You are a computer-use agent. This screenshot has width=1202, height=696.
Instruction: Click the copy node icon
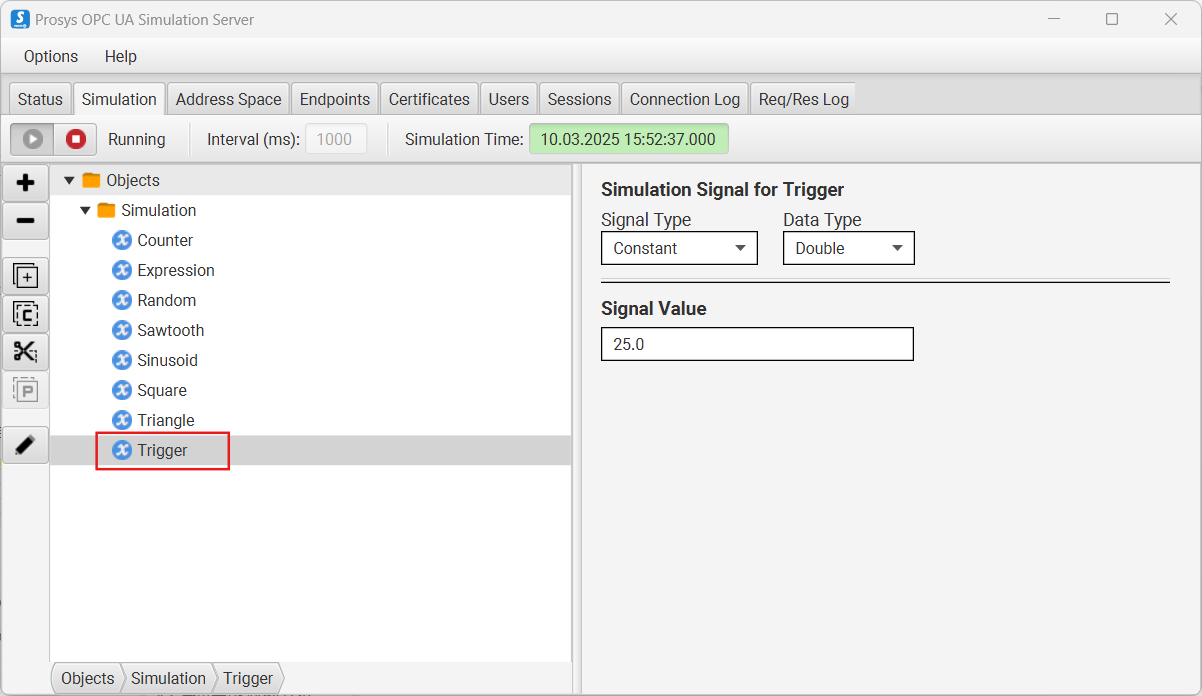(x=26, y=315)
